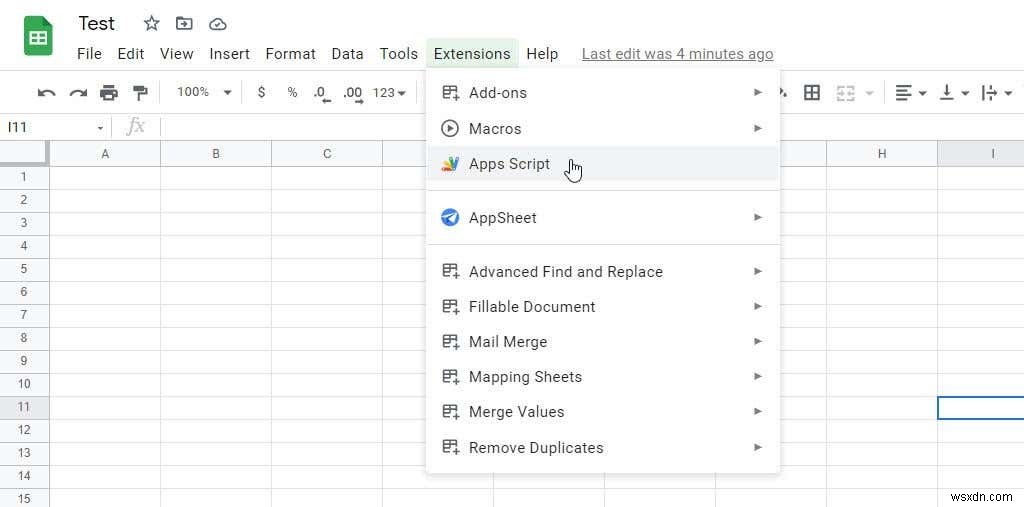Click the Add-ons grid icon

(x=451, y=93)
